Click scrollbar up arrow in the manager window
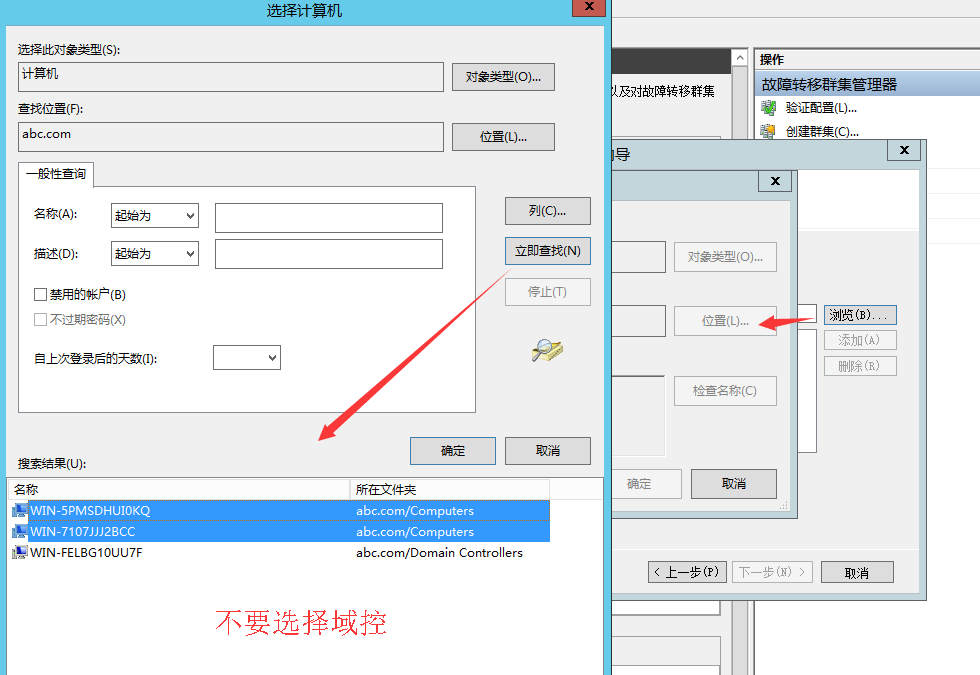 pos(740,58)
